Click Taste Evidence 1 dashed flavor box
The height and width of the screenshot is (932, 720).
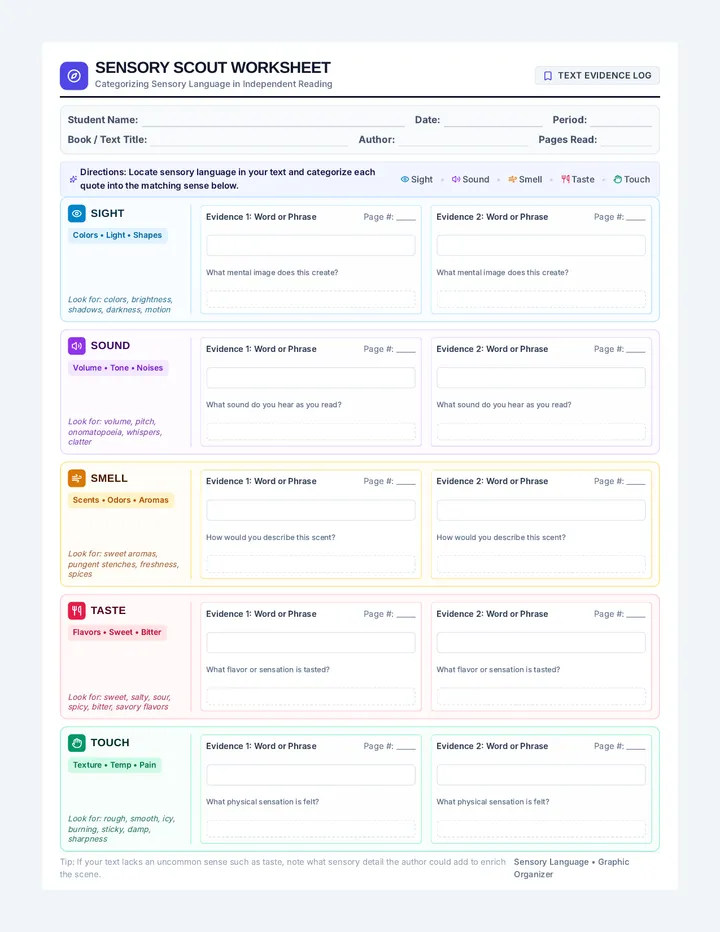(310, 696)
